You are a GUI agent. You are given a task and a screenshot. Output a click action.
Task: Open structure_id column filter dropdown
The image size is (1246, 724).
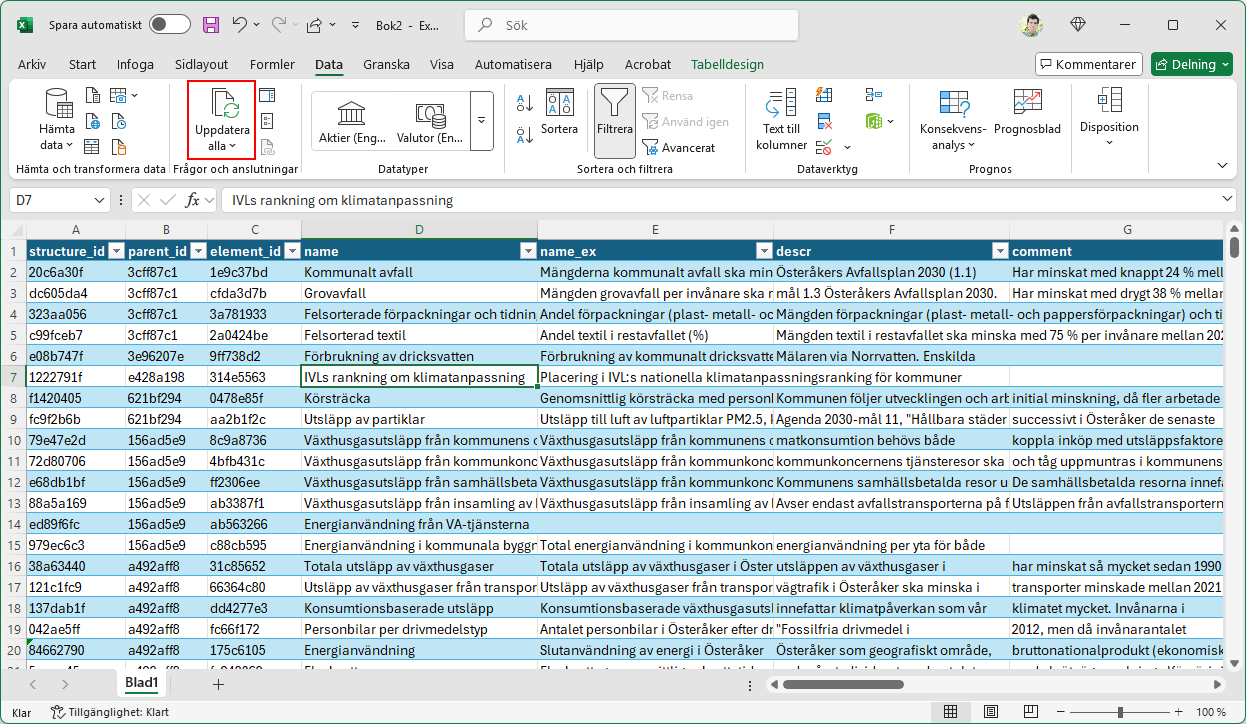point(116,251)
